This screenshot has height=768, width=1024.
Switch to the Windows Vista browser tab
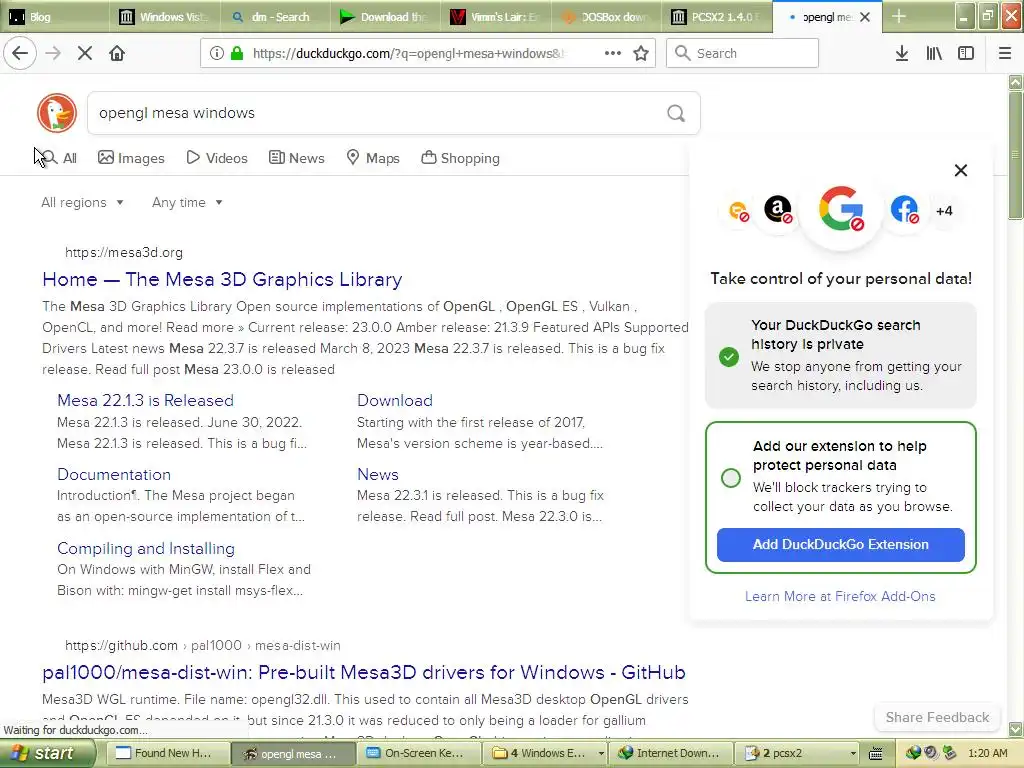coord(165,17)
